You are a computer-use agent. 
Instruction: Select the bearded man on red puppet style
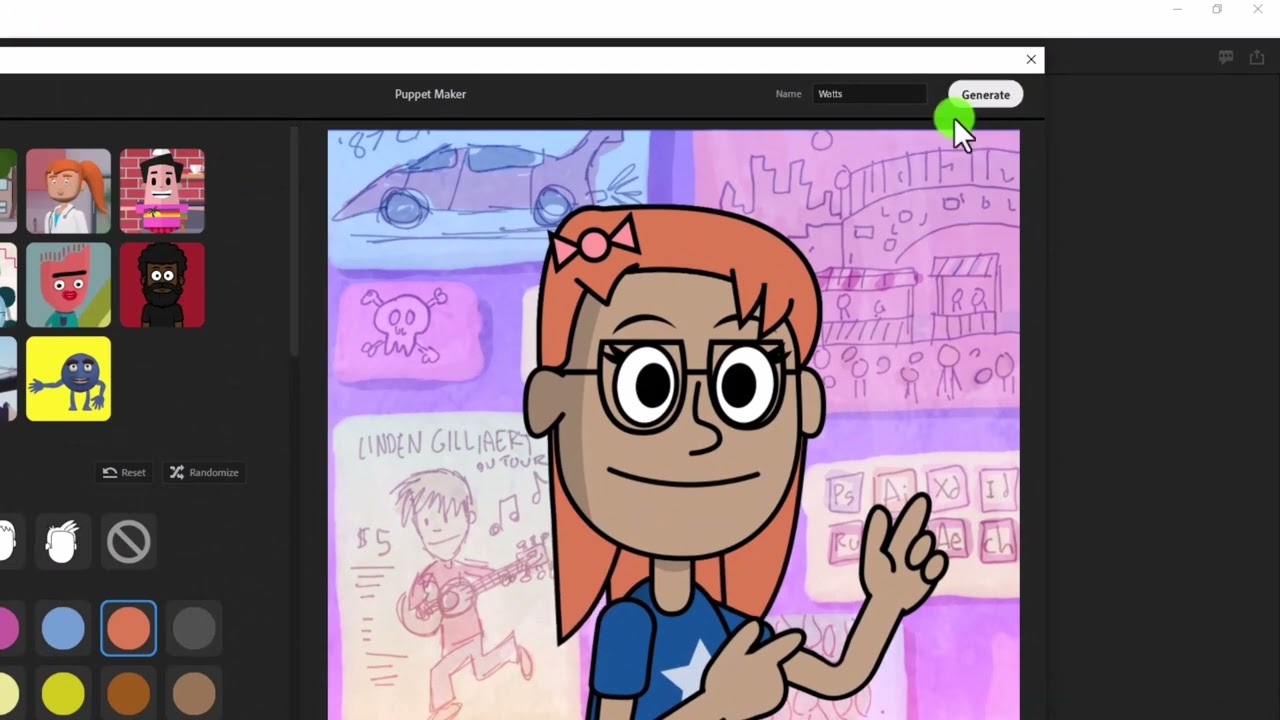coord(162,285)
